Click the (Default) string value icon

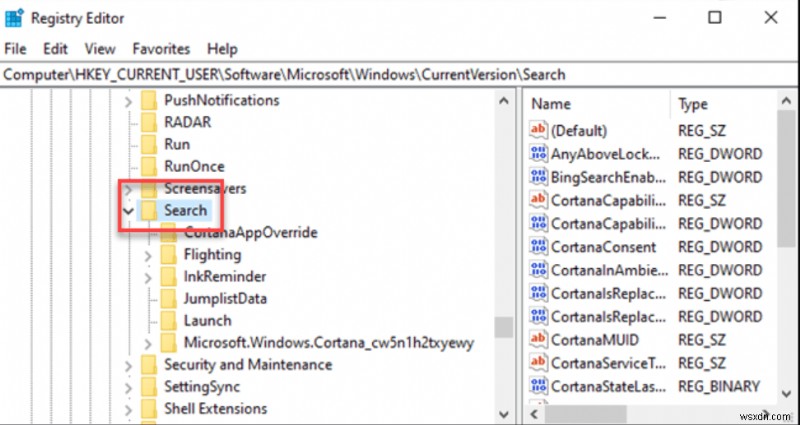tap(538, 130)
